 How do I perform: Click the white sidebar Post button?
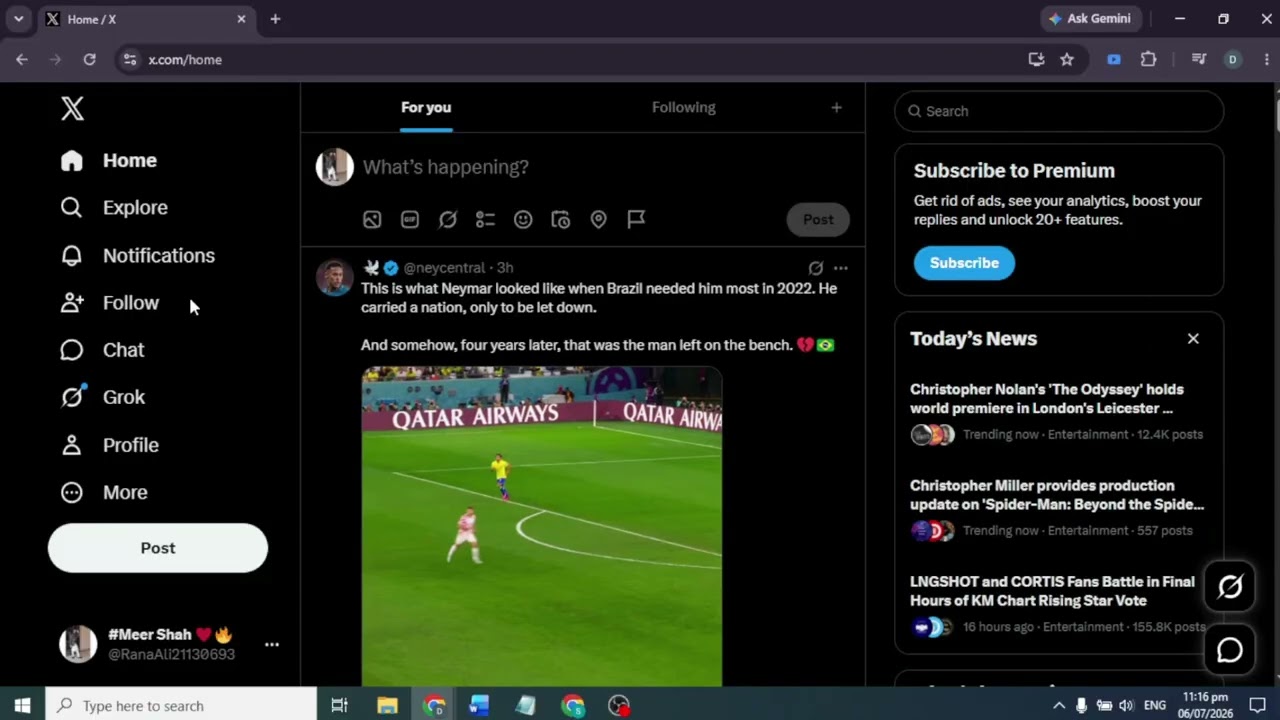[158, 548]
